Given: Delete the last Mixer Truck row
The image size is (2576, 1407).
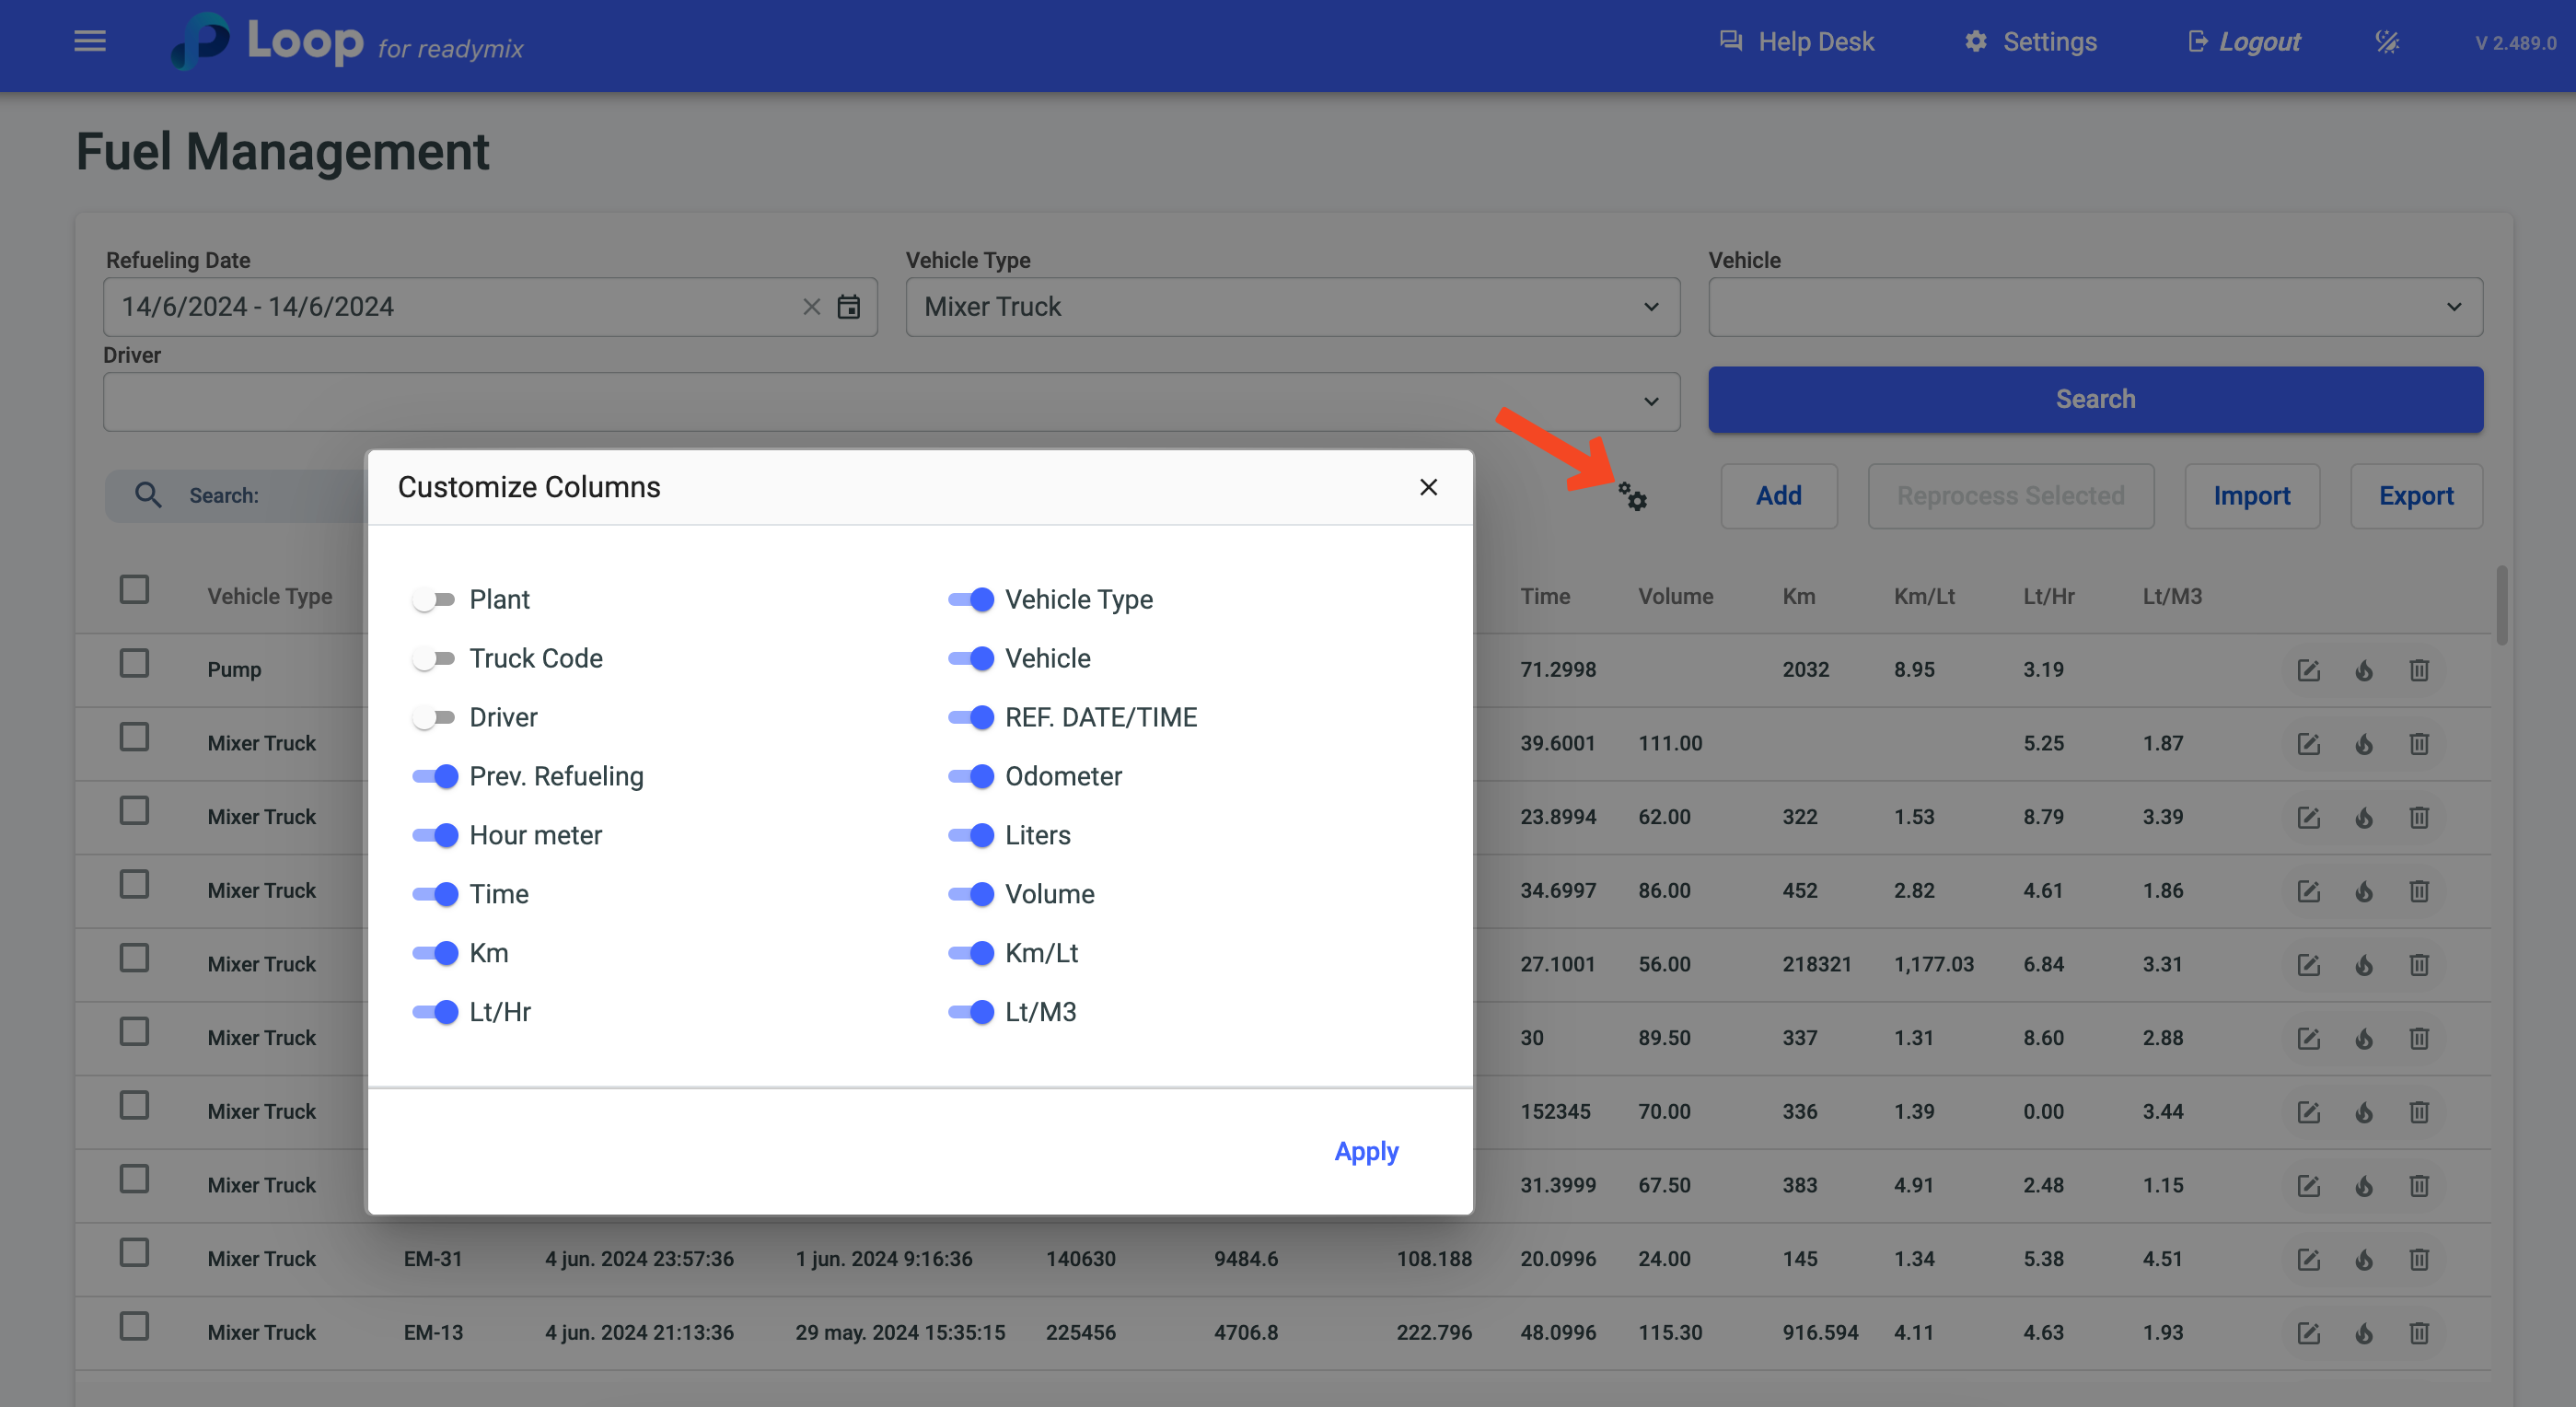Looking at the screenshot, I should click(x=2419, y=1332).
